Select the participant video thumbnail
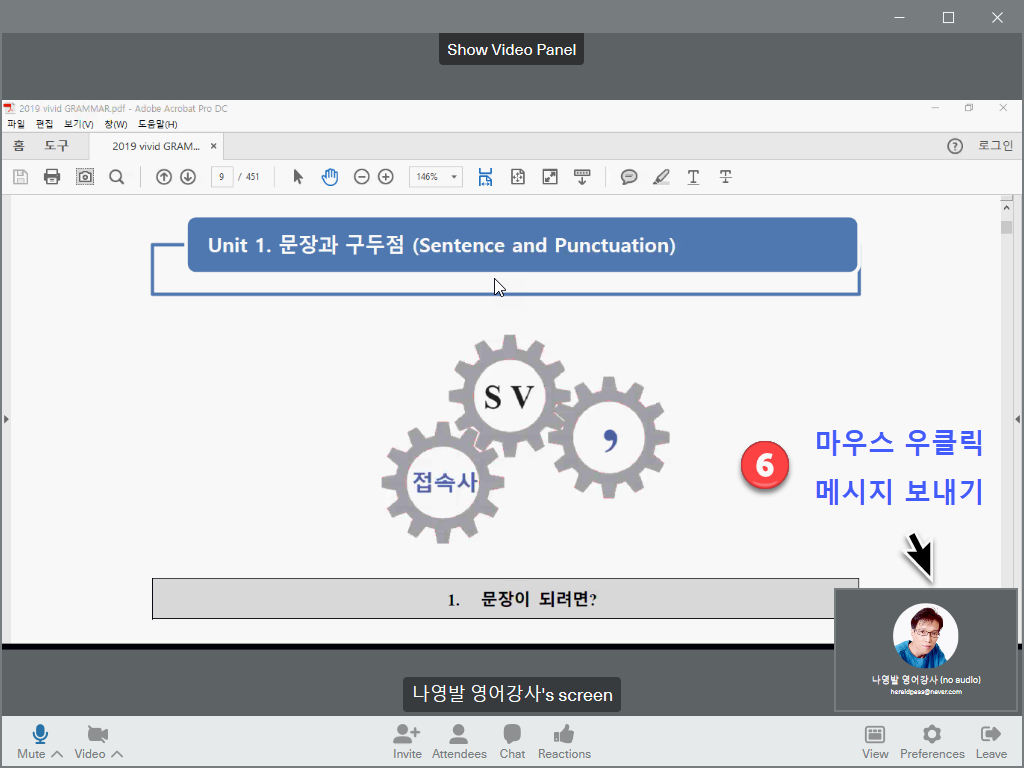Screen dimensions: 1024x768 coord(925,649)
